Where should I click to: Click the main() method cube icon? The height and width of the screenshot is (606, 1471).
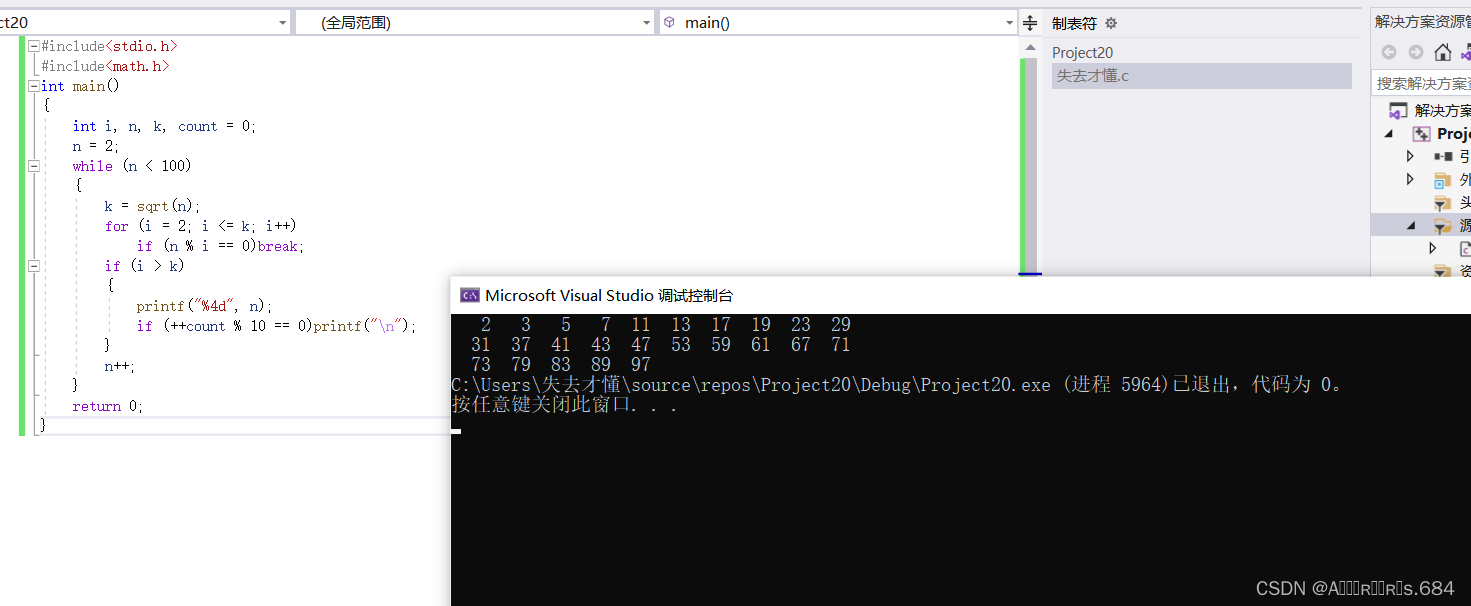[x=669, y=22]
